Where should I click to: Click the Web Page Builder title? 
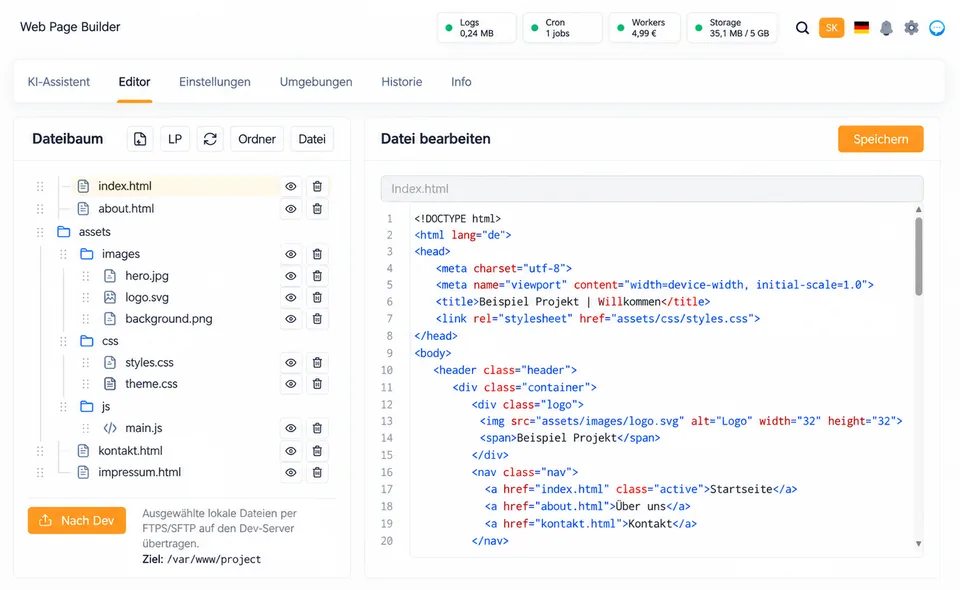coord(70,27)
